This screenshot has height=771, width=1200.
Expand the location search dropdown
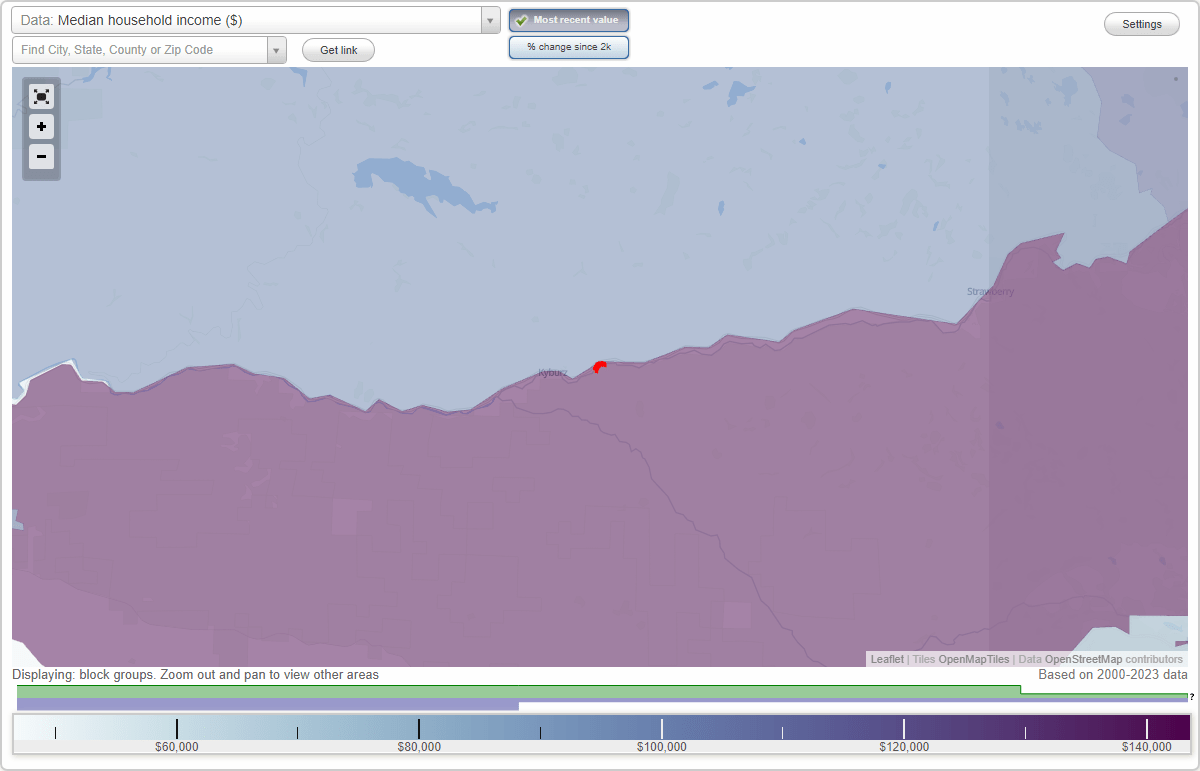point(277,49)
